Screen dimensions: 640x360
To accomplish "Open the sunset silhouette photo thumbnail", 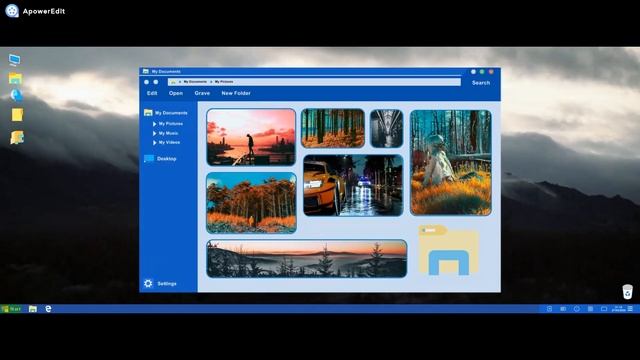I will pyautogui.click(x=251, y=137).
